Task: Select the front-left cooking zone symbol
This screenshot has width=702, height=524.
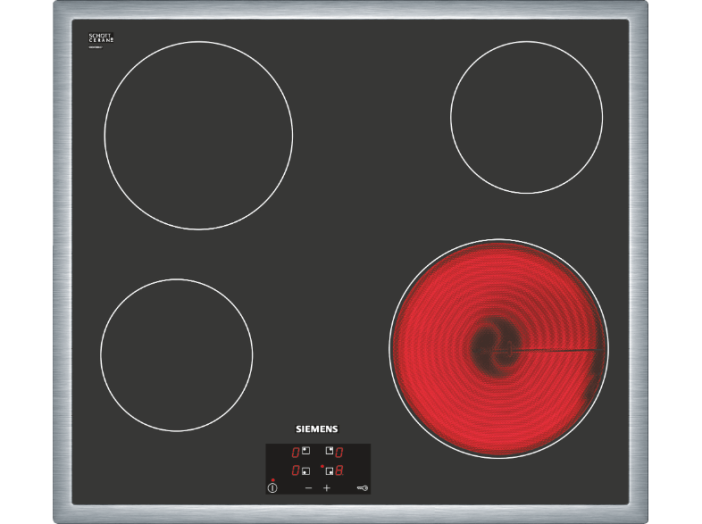Action: pos(306,471)
